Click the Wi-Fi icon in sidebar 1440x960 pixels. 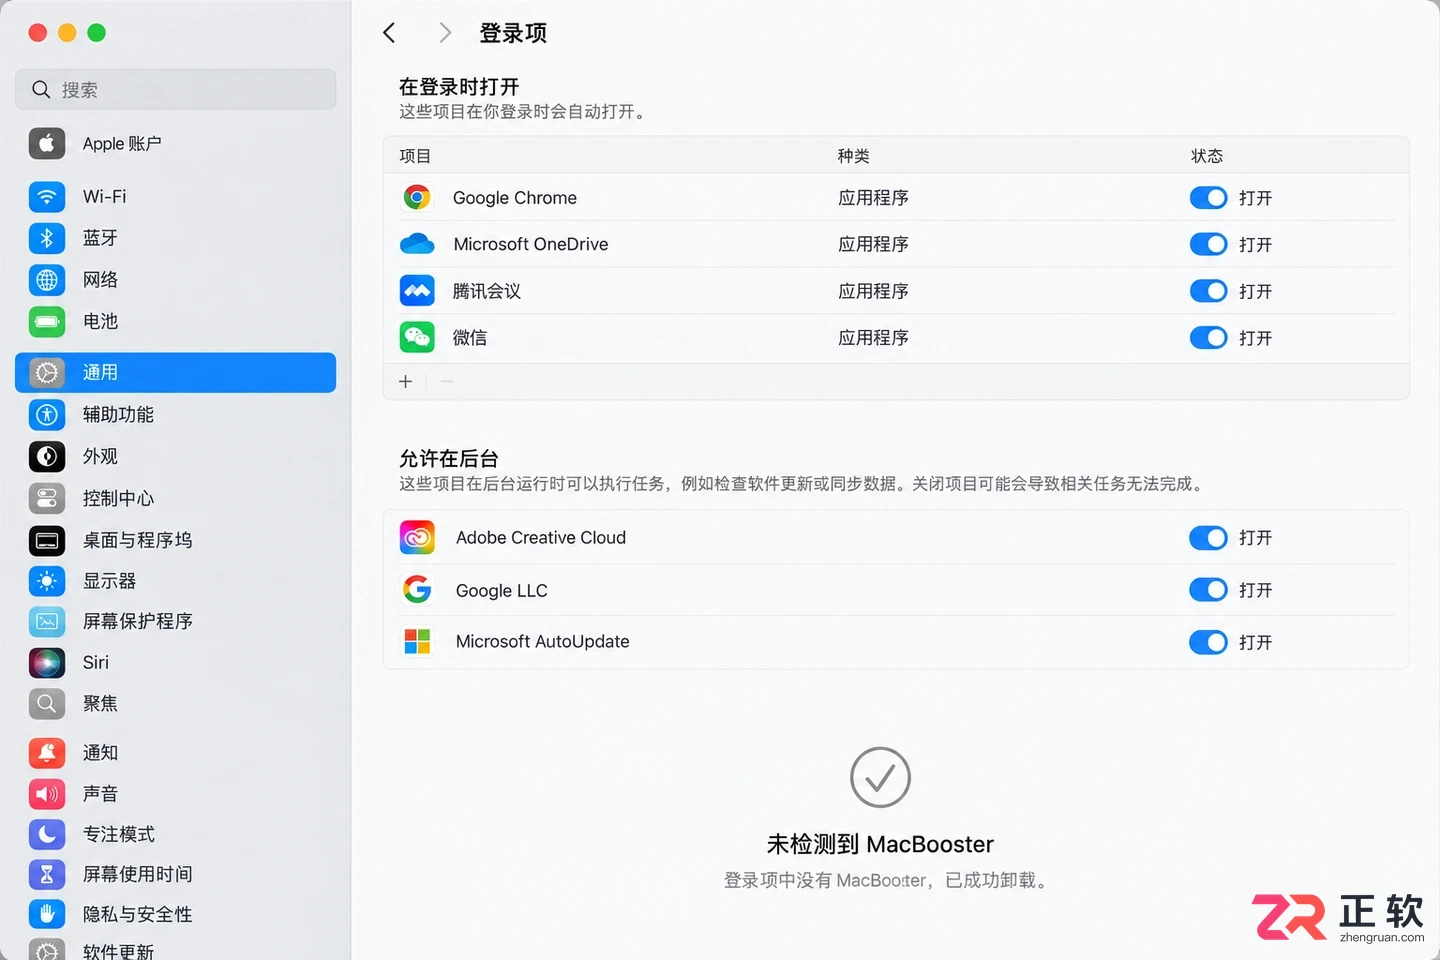click(47, 197)
